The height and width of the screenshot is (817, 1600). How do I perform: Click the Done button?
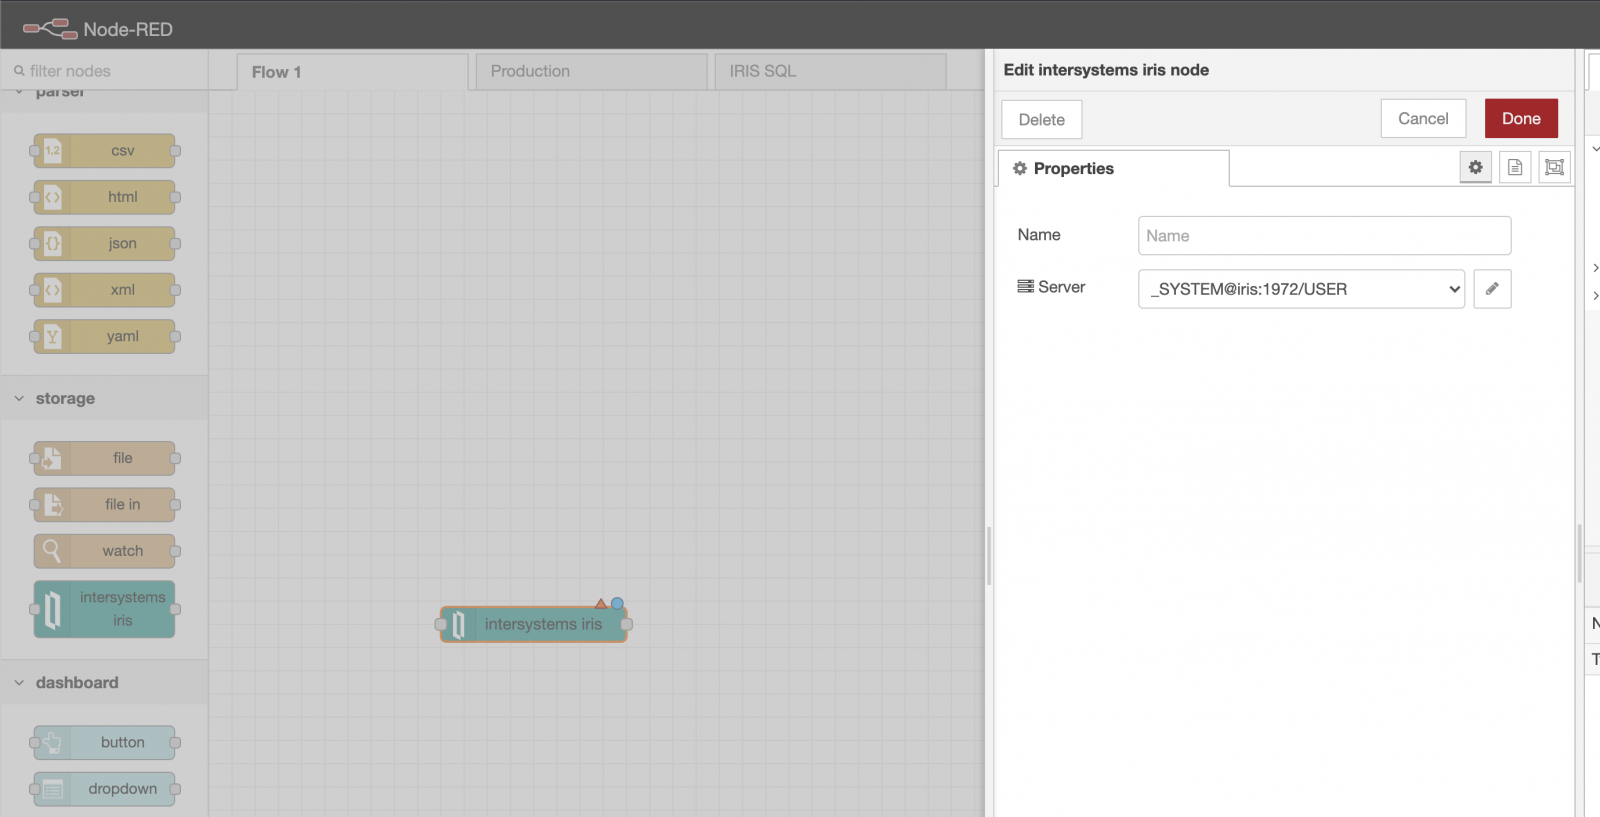(x=1521, y=118)
